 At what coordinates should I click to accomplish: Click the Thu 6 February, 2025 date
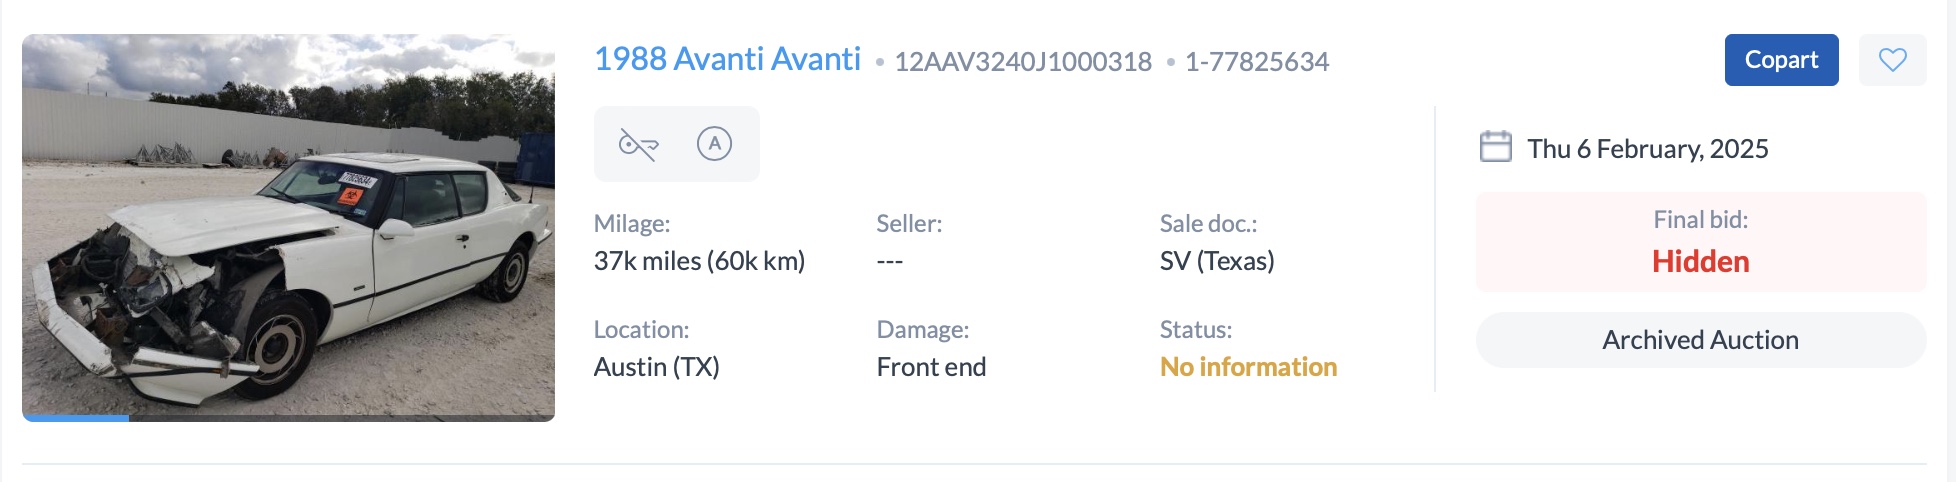(x=1647, y=149)
